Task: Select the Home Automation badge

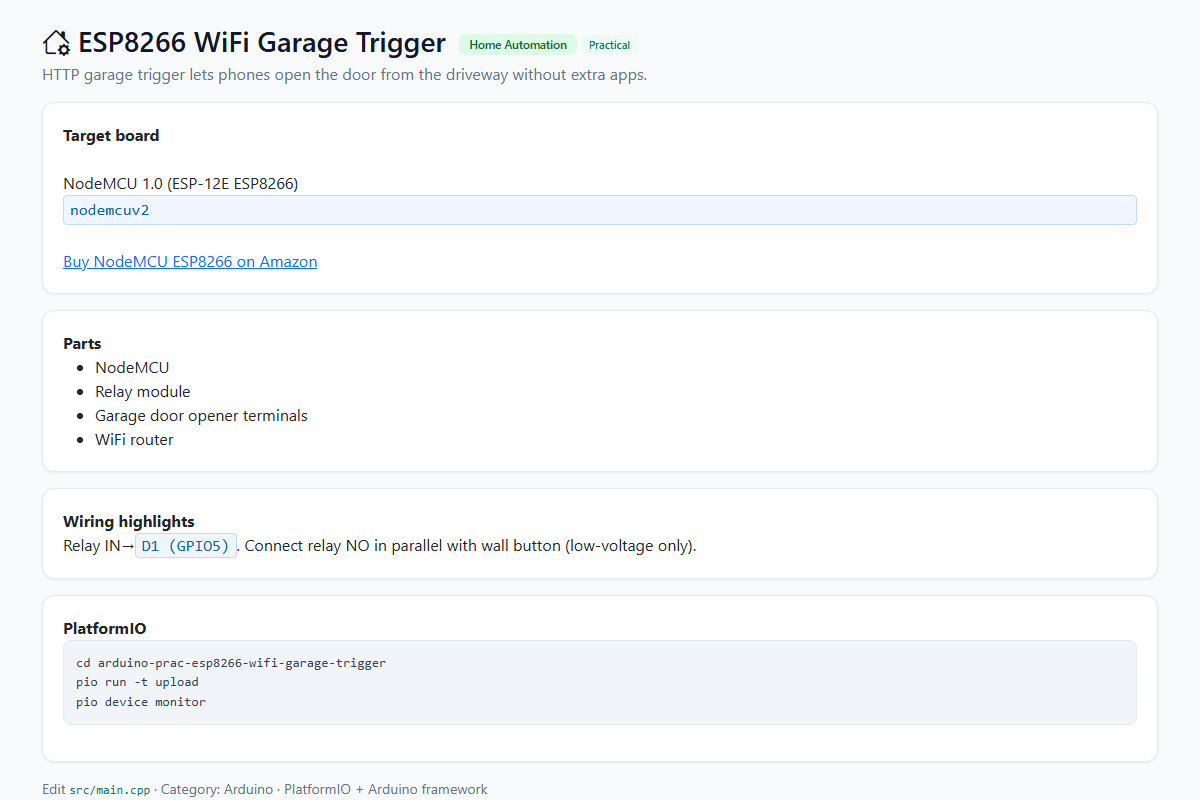Action: [518, 45]
